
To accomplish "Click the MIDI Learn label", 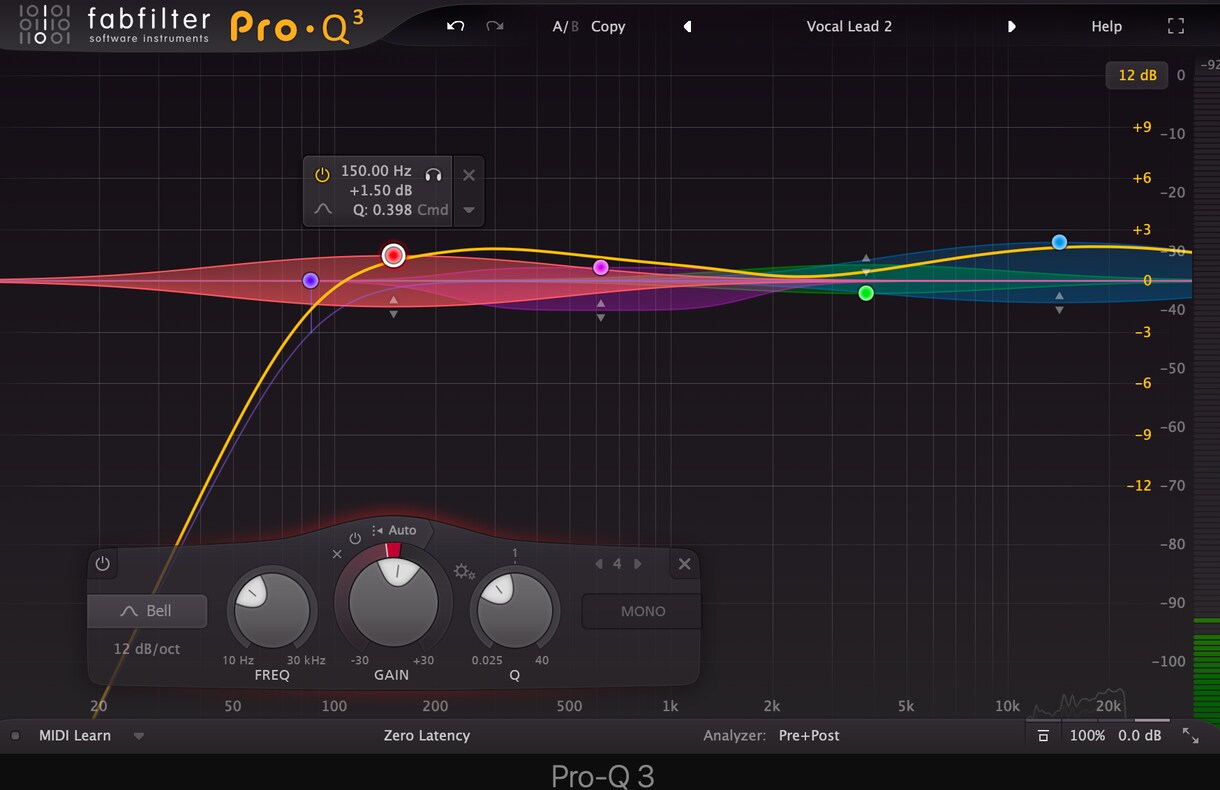I will (75, 735).
